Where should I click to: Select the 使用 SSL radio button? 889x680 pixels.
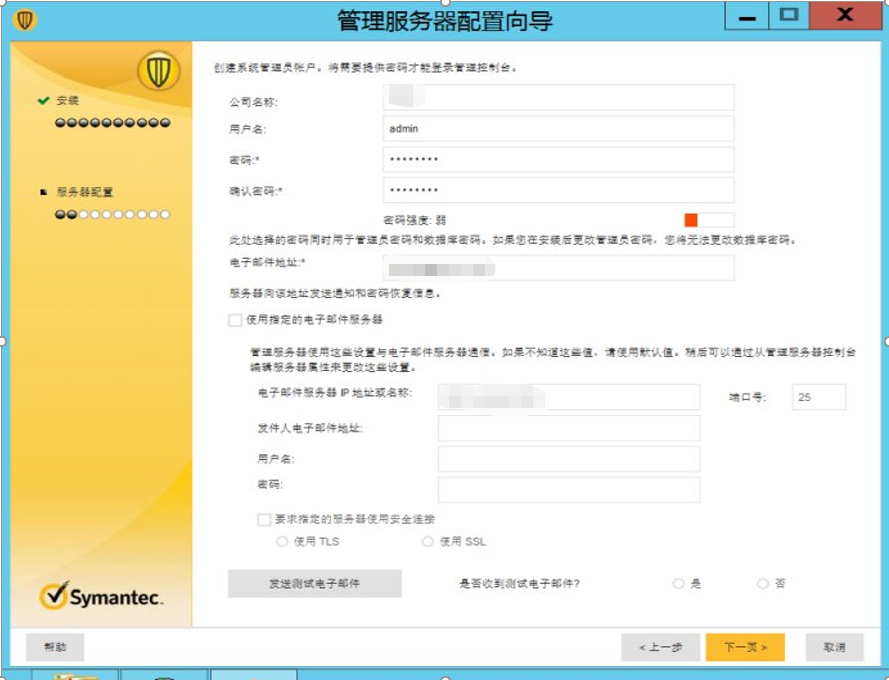429,541
